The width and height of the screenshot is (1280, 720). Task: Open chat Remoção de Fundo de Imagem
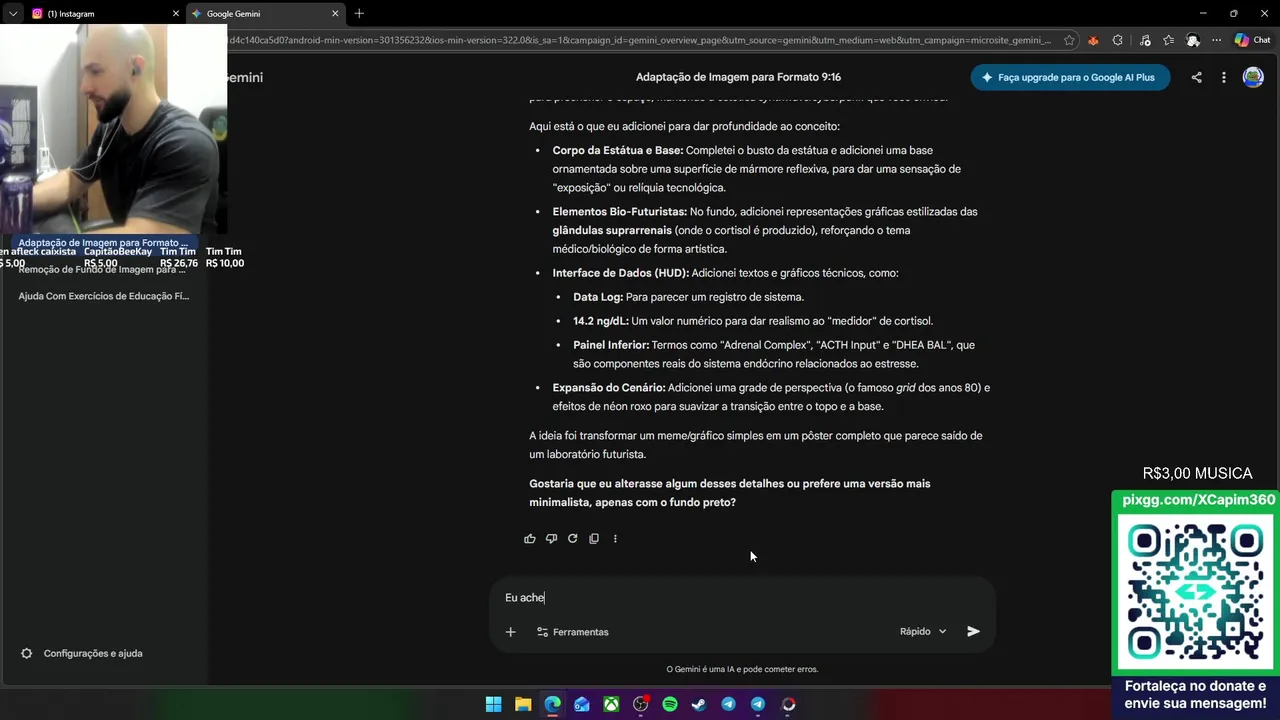coord(102,270)
